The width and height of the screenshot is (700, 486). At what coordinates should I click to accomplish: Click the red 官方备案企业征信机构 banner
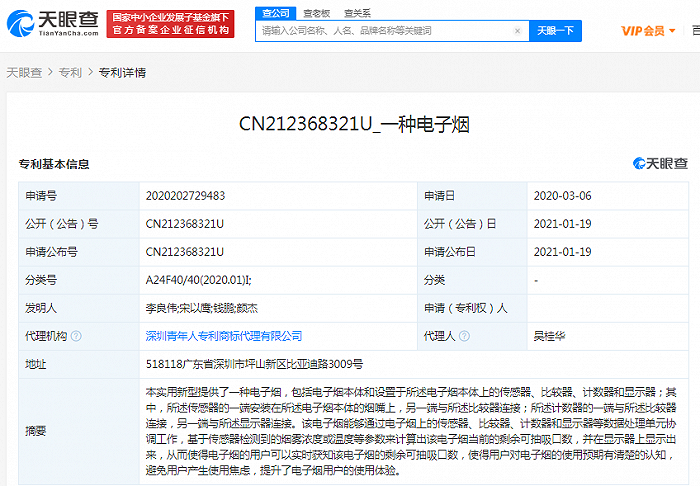(171, 24)
